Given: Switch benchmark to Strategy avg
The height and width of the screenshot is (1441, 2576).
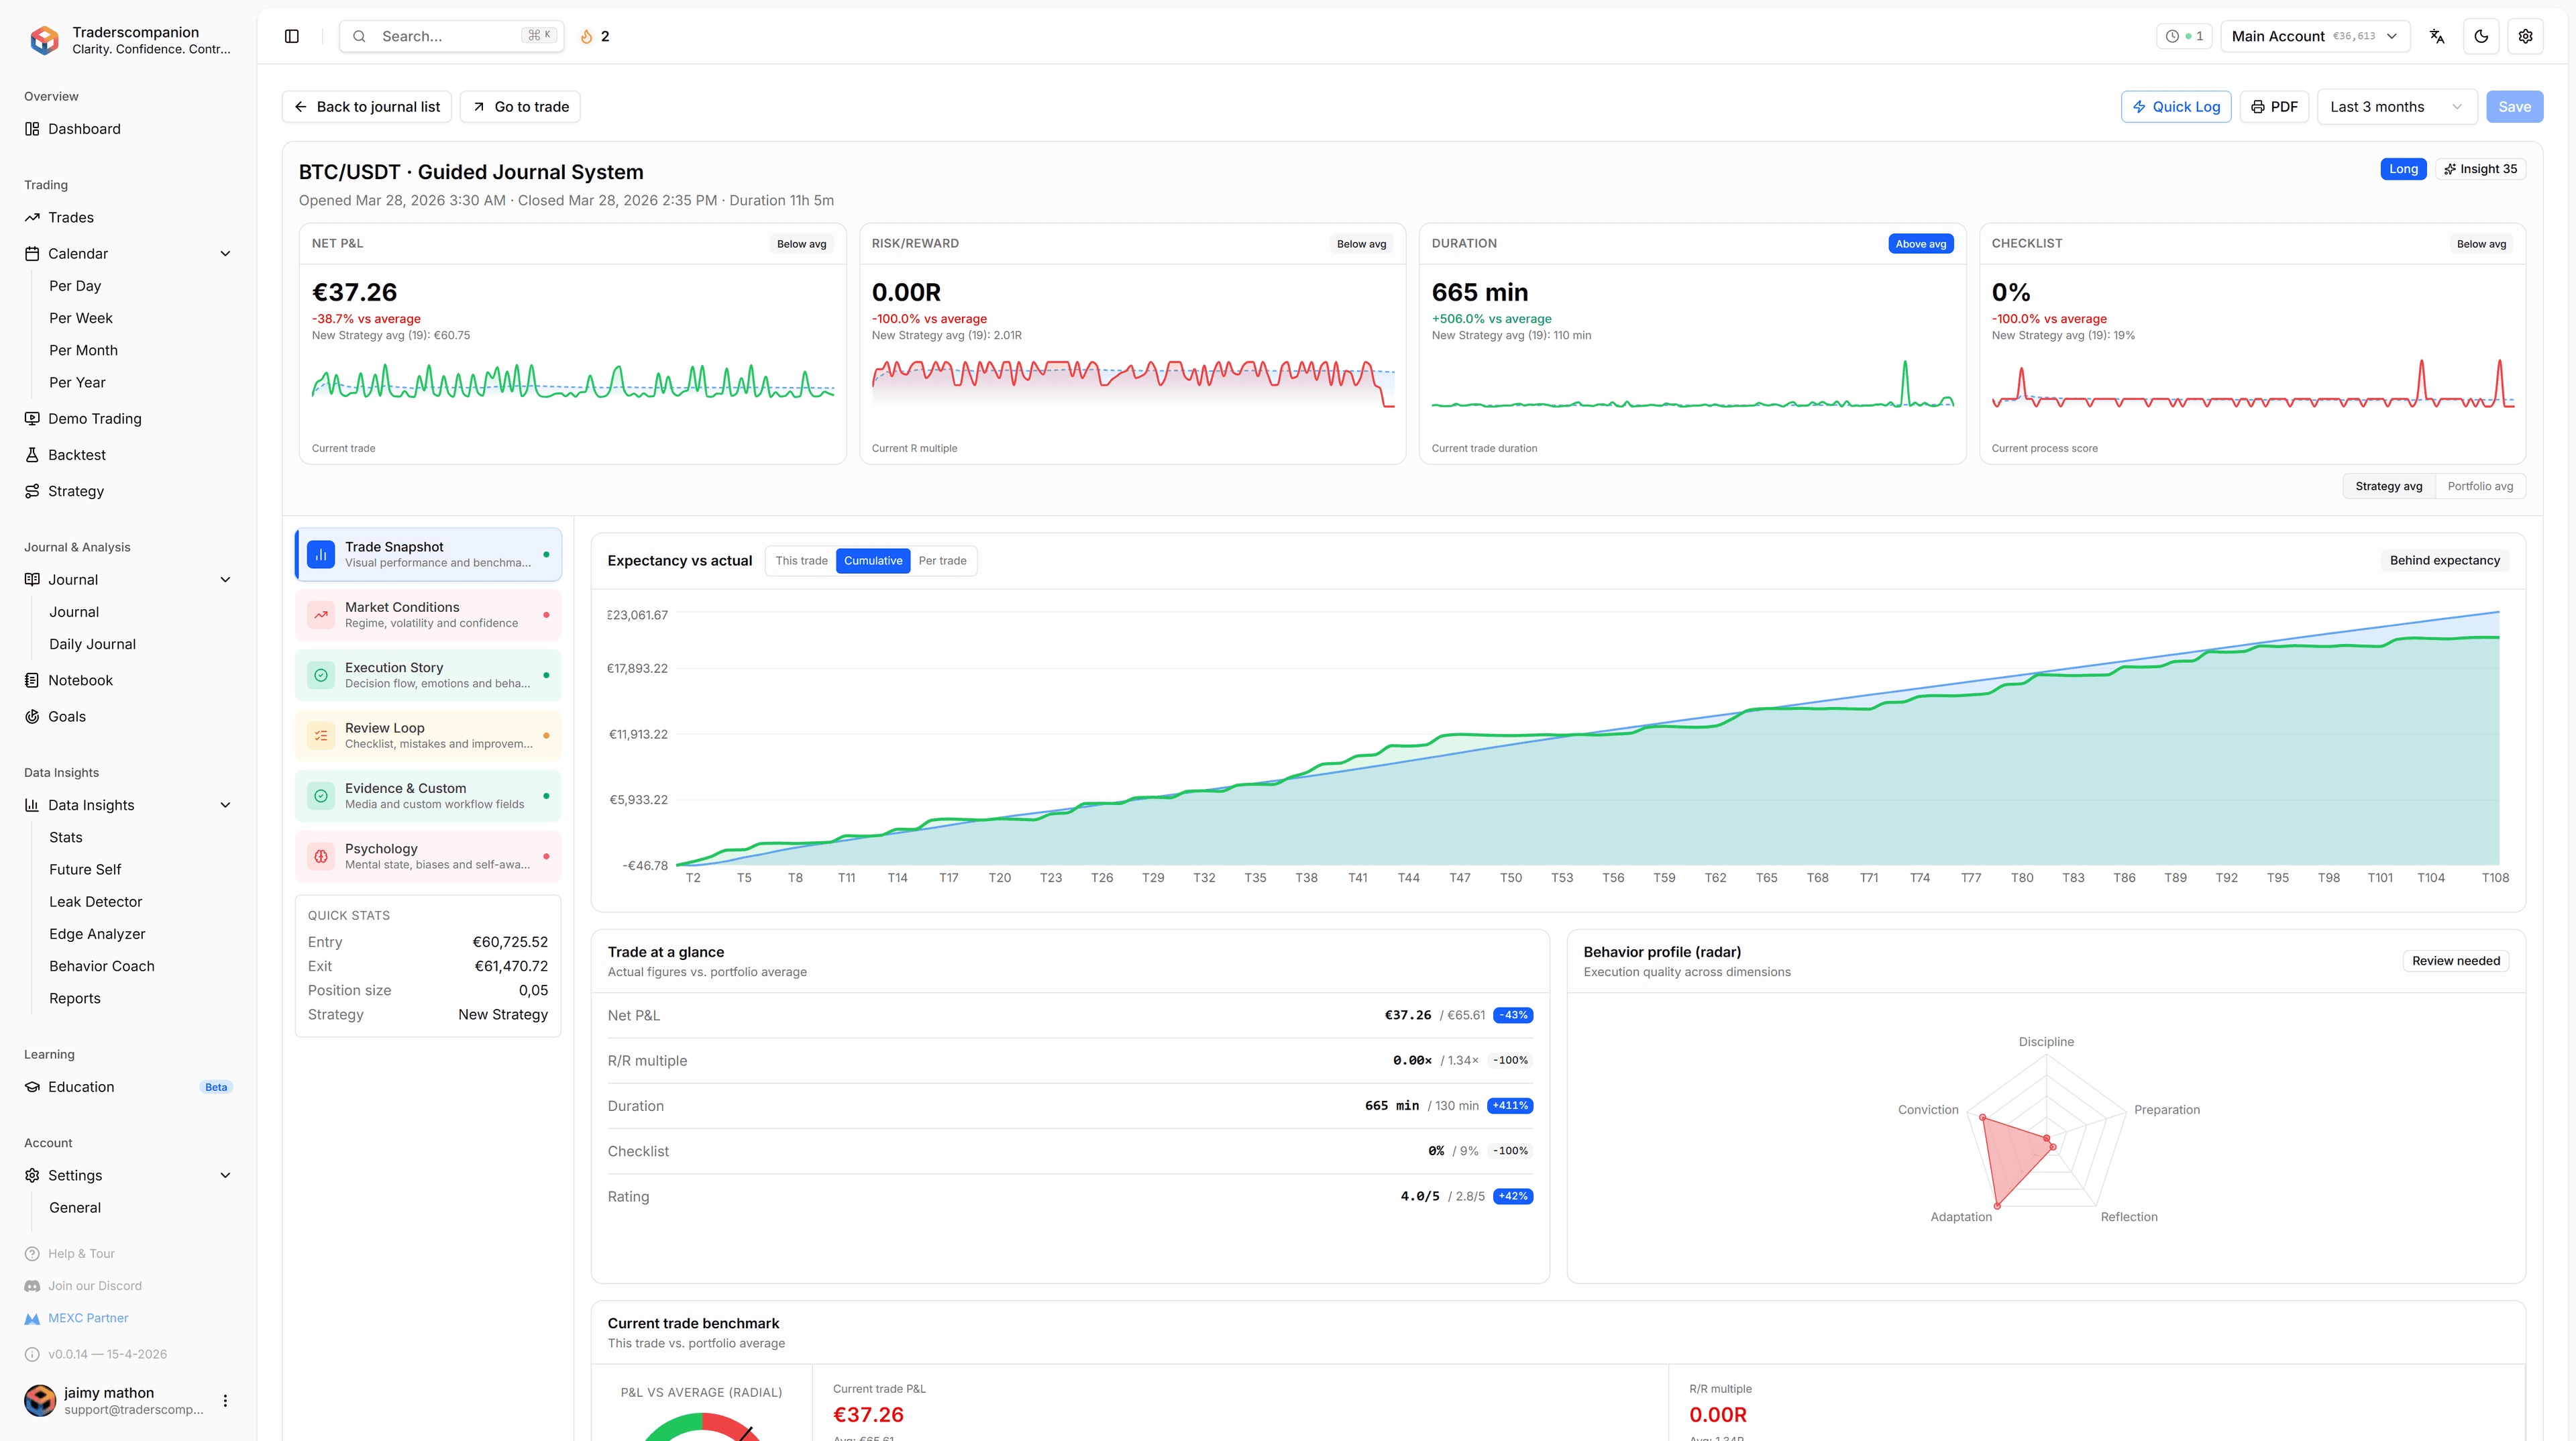Looking at the screenshot, I should click(2388, 486).
